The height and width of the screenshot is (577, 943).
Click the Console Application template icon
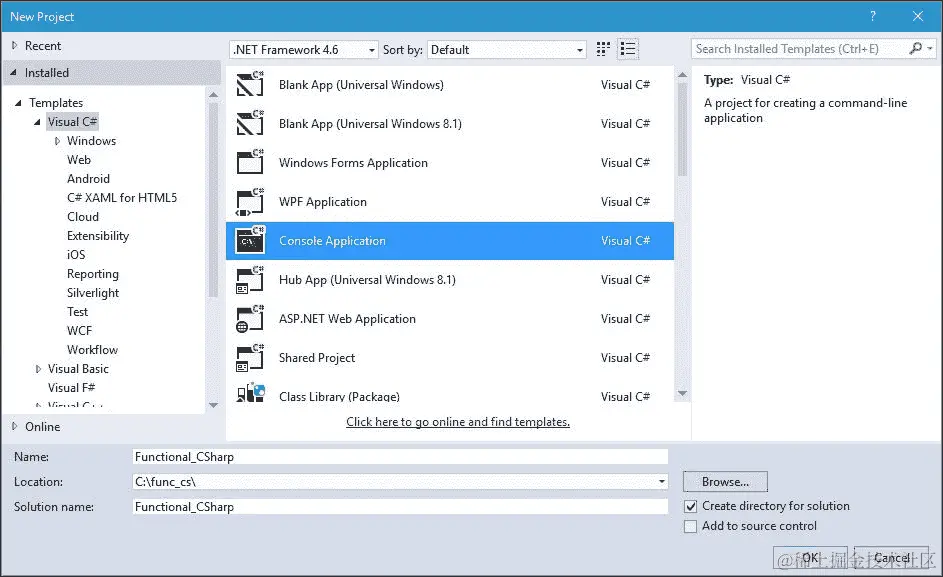(x=250, y=241)
